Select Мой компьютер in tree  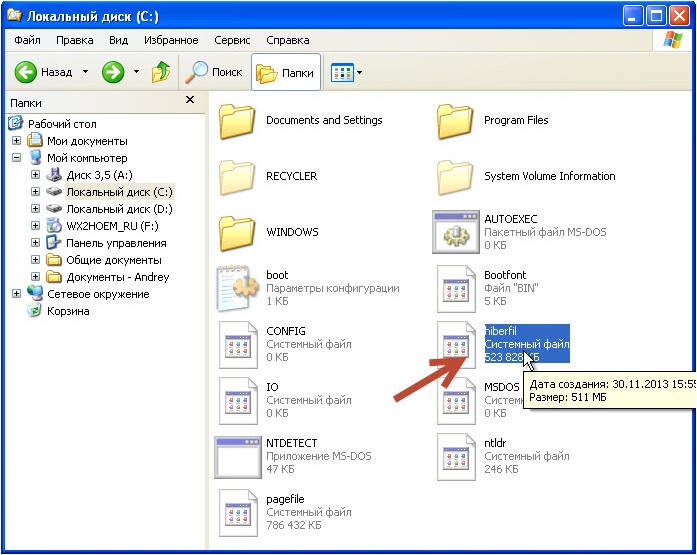pos(87,158)
